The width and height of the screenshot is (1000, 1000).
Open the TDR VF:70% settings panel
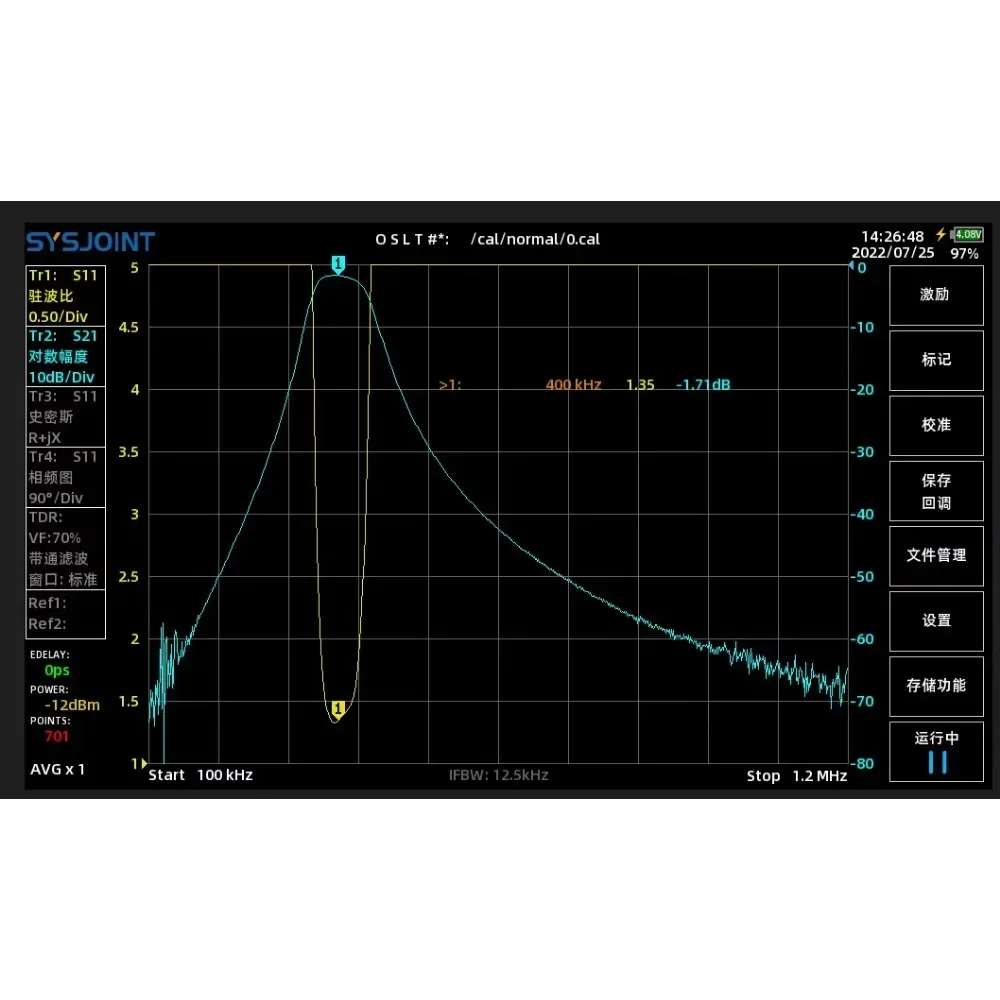point(65,548)
